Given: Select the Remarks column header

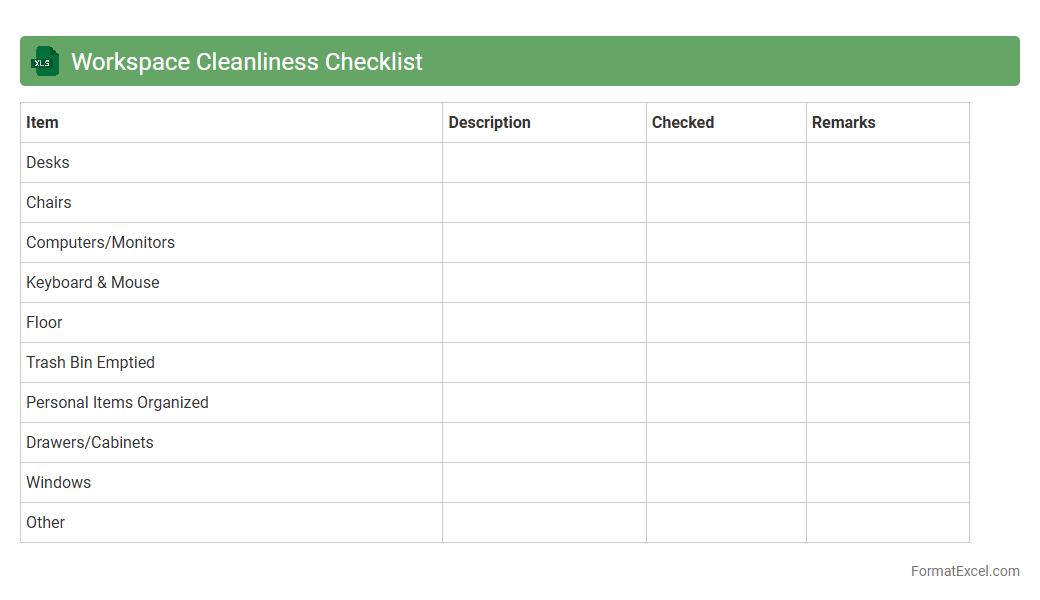Looking at the screenshot, I should pyautogui.click(x=843, y=123).
